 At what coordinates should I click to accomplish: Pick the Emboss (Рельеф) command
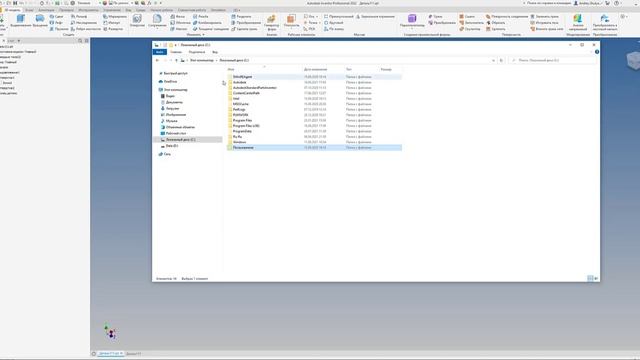tap(79, 17)
